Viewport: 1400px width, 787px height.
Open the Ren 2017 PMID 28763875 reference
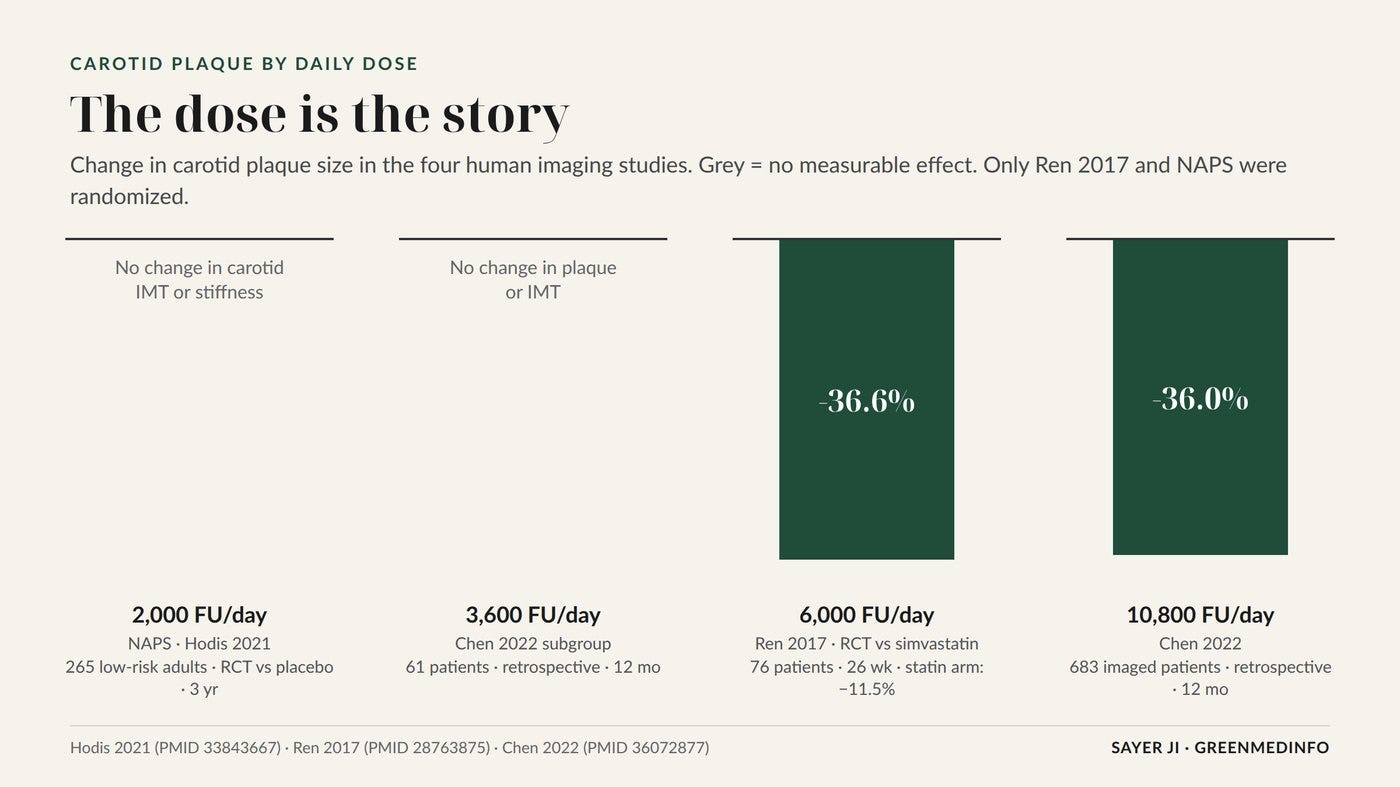[391, 747]
